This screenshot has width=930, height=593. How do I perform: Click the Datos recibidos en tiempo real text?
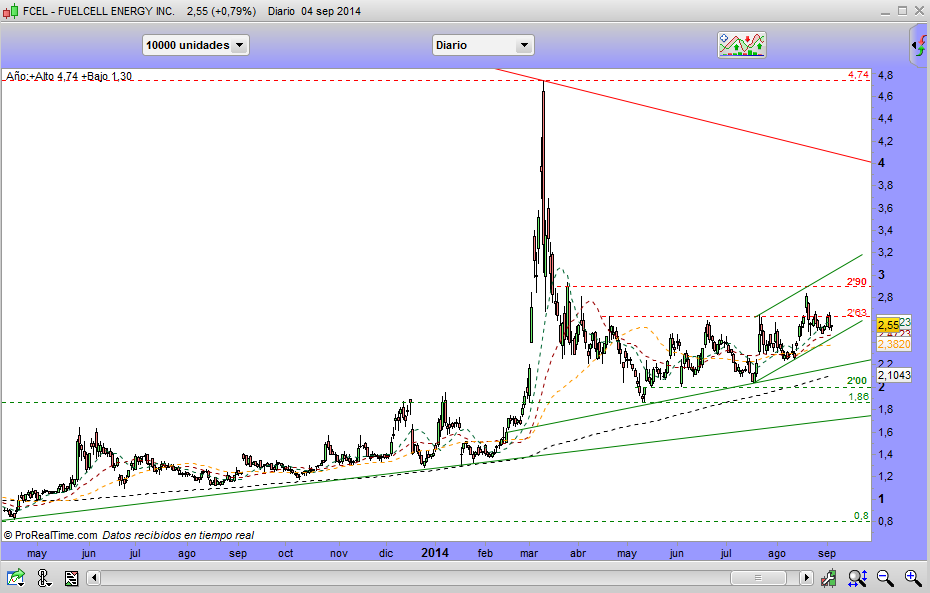click(178, 535)
